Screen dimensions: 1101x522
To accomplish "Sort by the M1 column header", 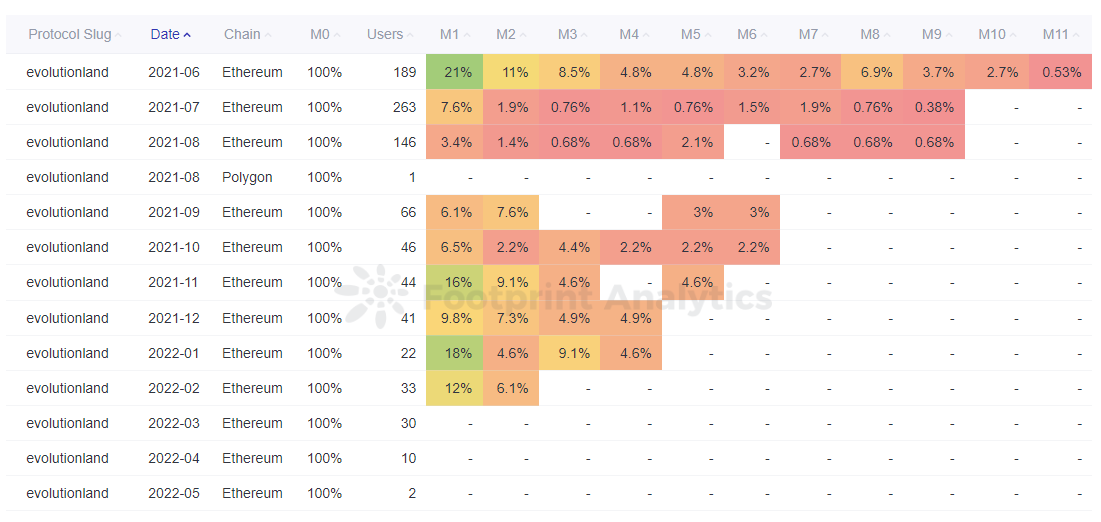I will click(455, 34).
